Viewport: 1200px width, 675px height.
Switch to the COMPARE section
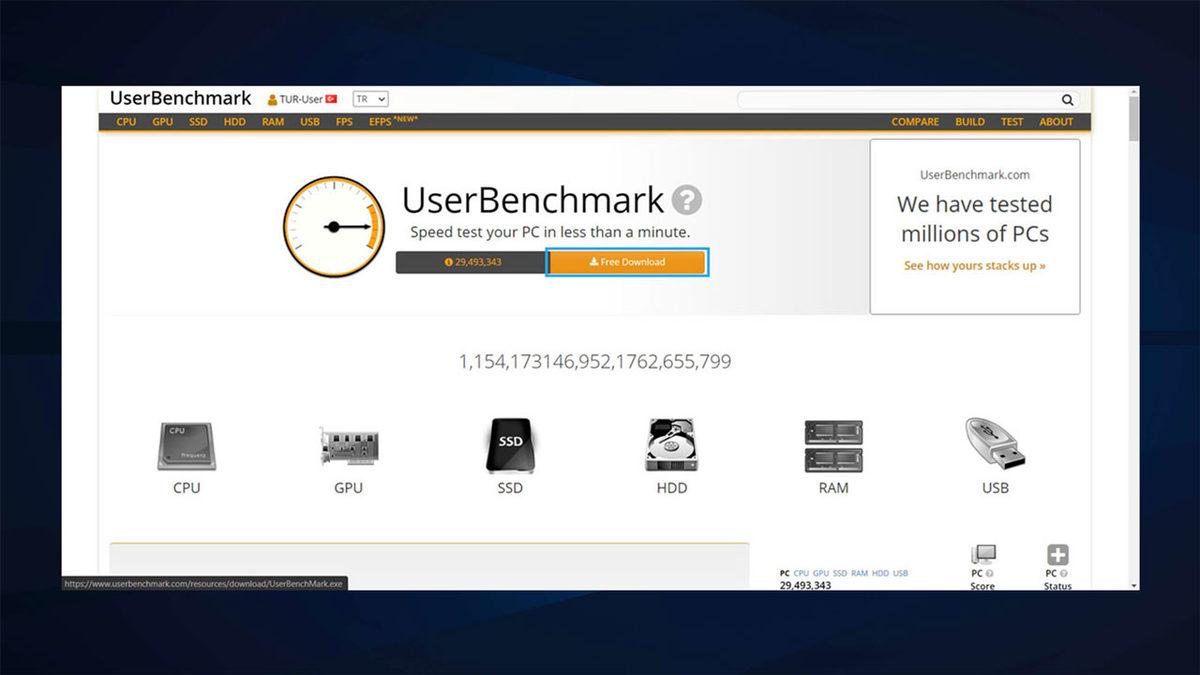click(914, 121)
